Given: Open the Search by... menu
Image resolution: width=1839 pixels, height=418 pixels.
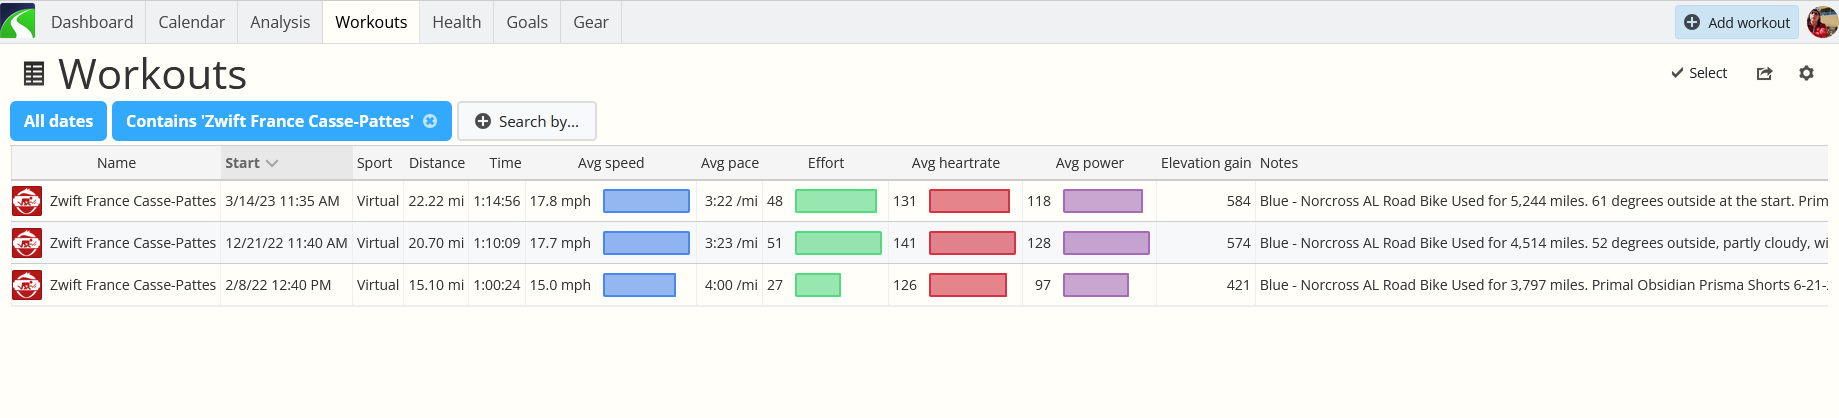Looking at the screenshot, I should click(526, 121).
